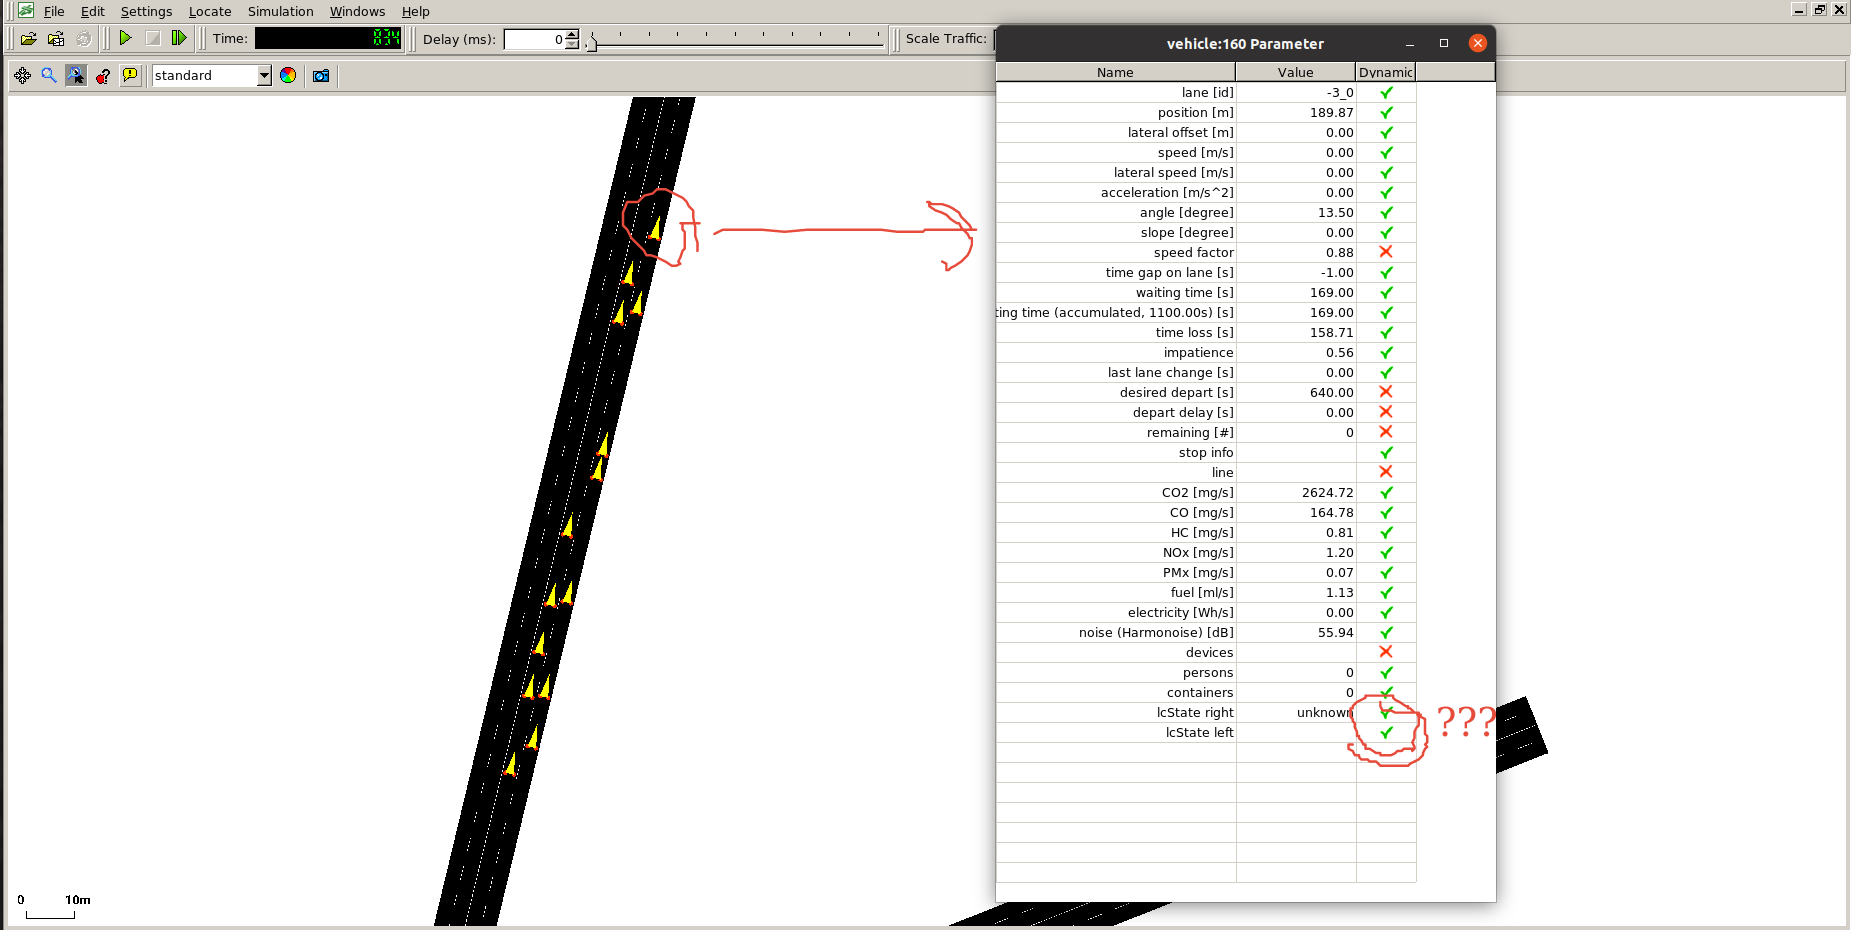The height and width of the screenshot is (930, 1851).
Task: Open a simulation configuration via the folder icon
Action: pyautogui.click(x=30, y=38)
